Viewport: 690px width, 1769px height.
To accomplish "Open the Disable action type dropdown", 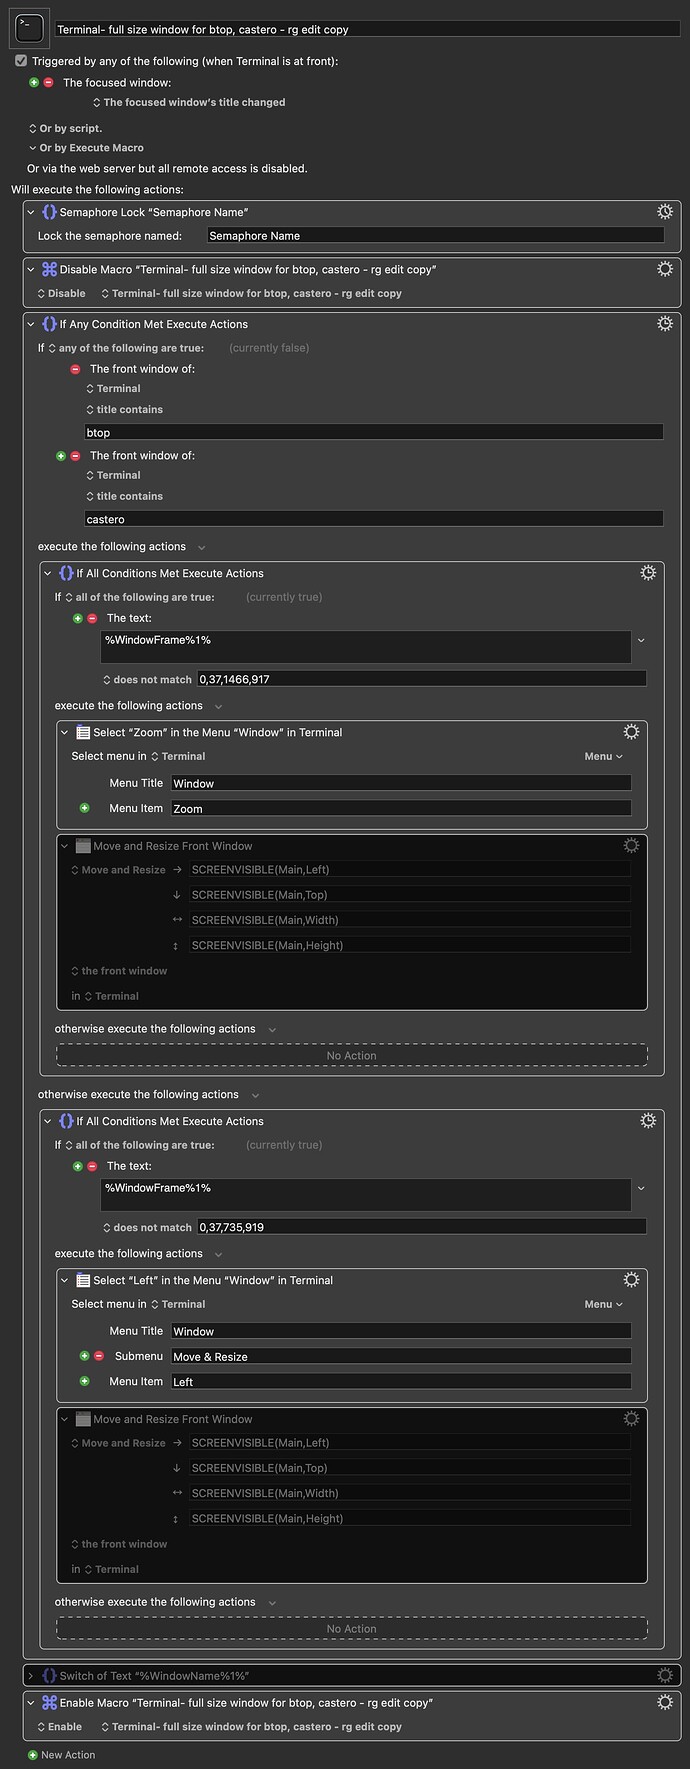I will [61, 293].
